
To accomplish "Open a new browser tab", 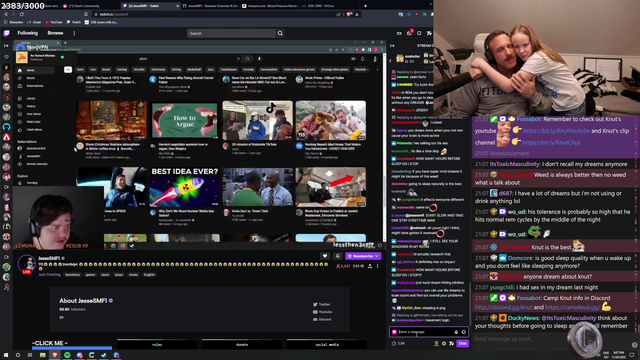I will click(365, 6).
